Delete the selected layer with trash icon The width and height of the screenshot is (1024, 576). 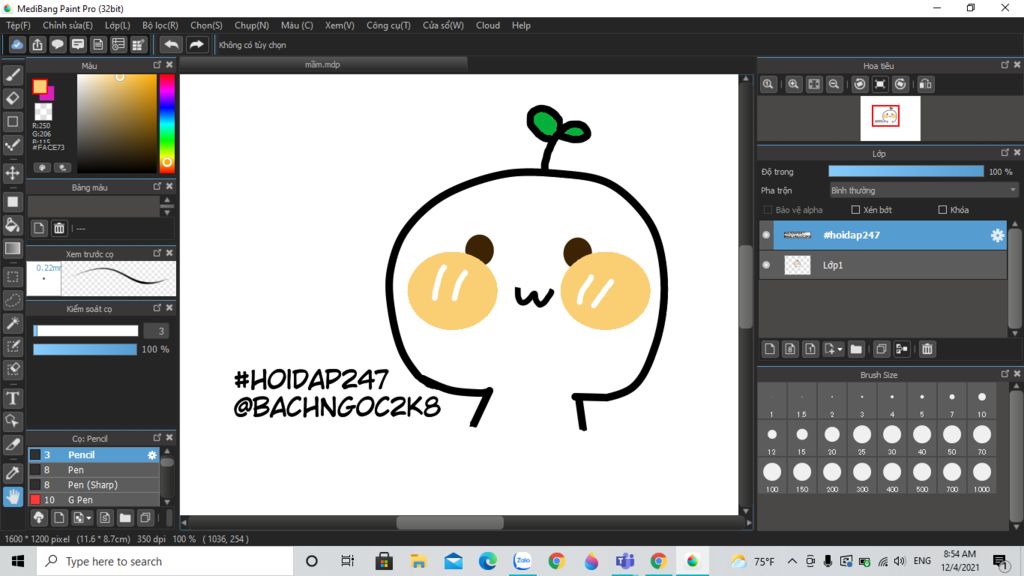[x=927, y=349]
